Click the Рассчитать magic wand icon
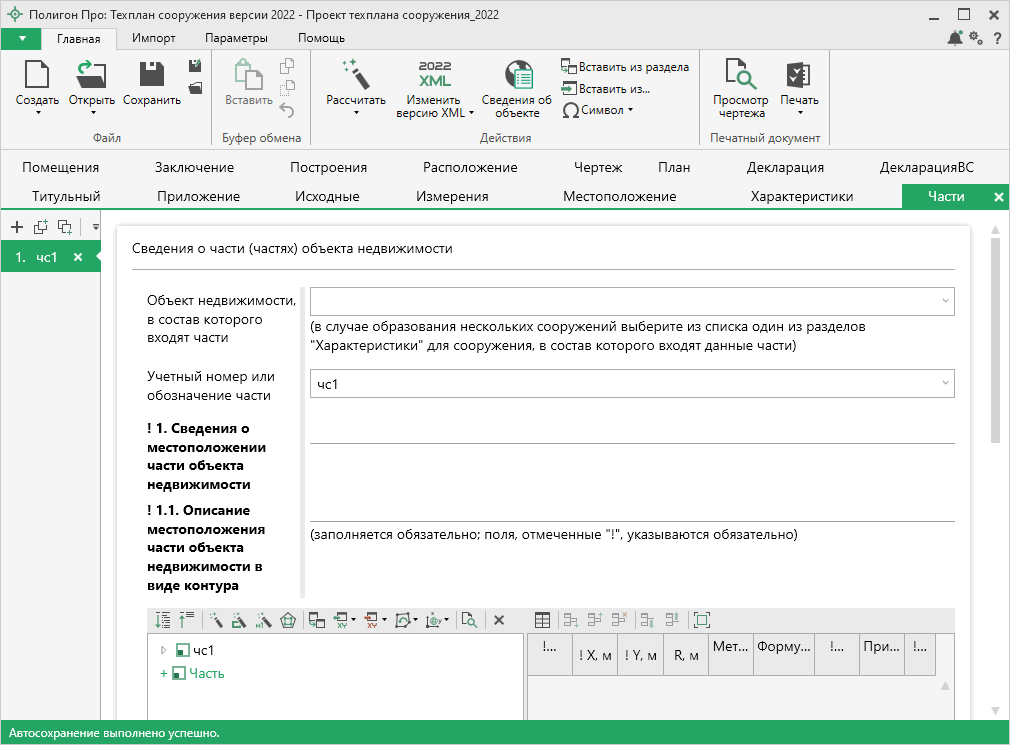The width and height of the screenshot is (1010, 745). pos(355,75)
